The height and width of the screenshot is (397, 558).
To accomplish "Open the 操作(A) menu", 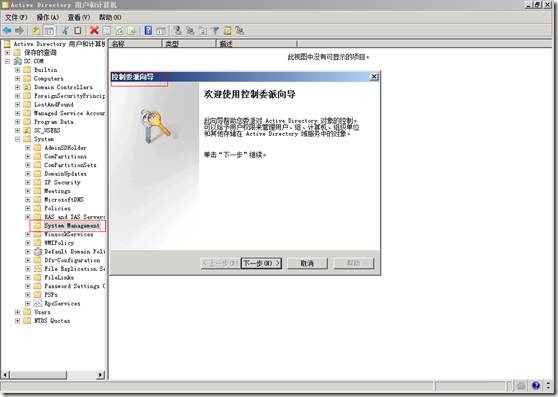I will [x=48, y=17].
